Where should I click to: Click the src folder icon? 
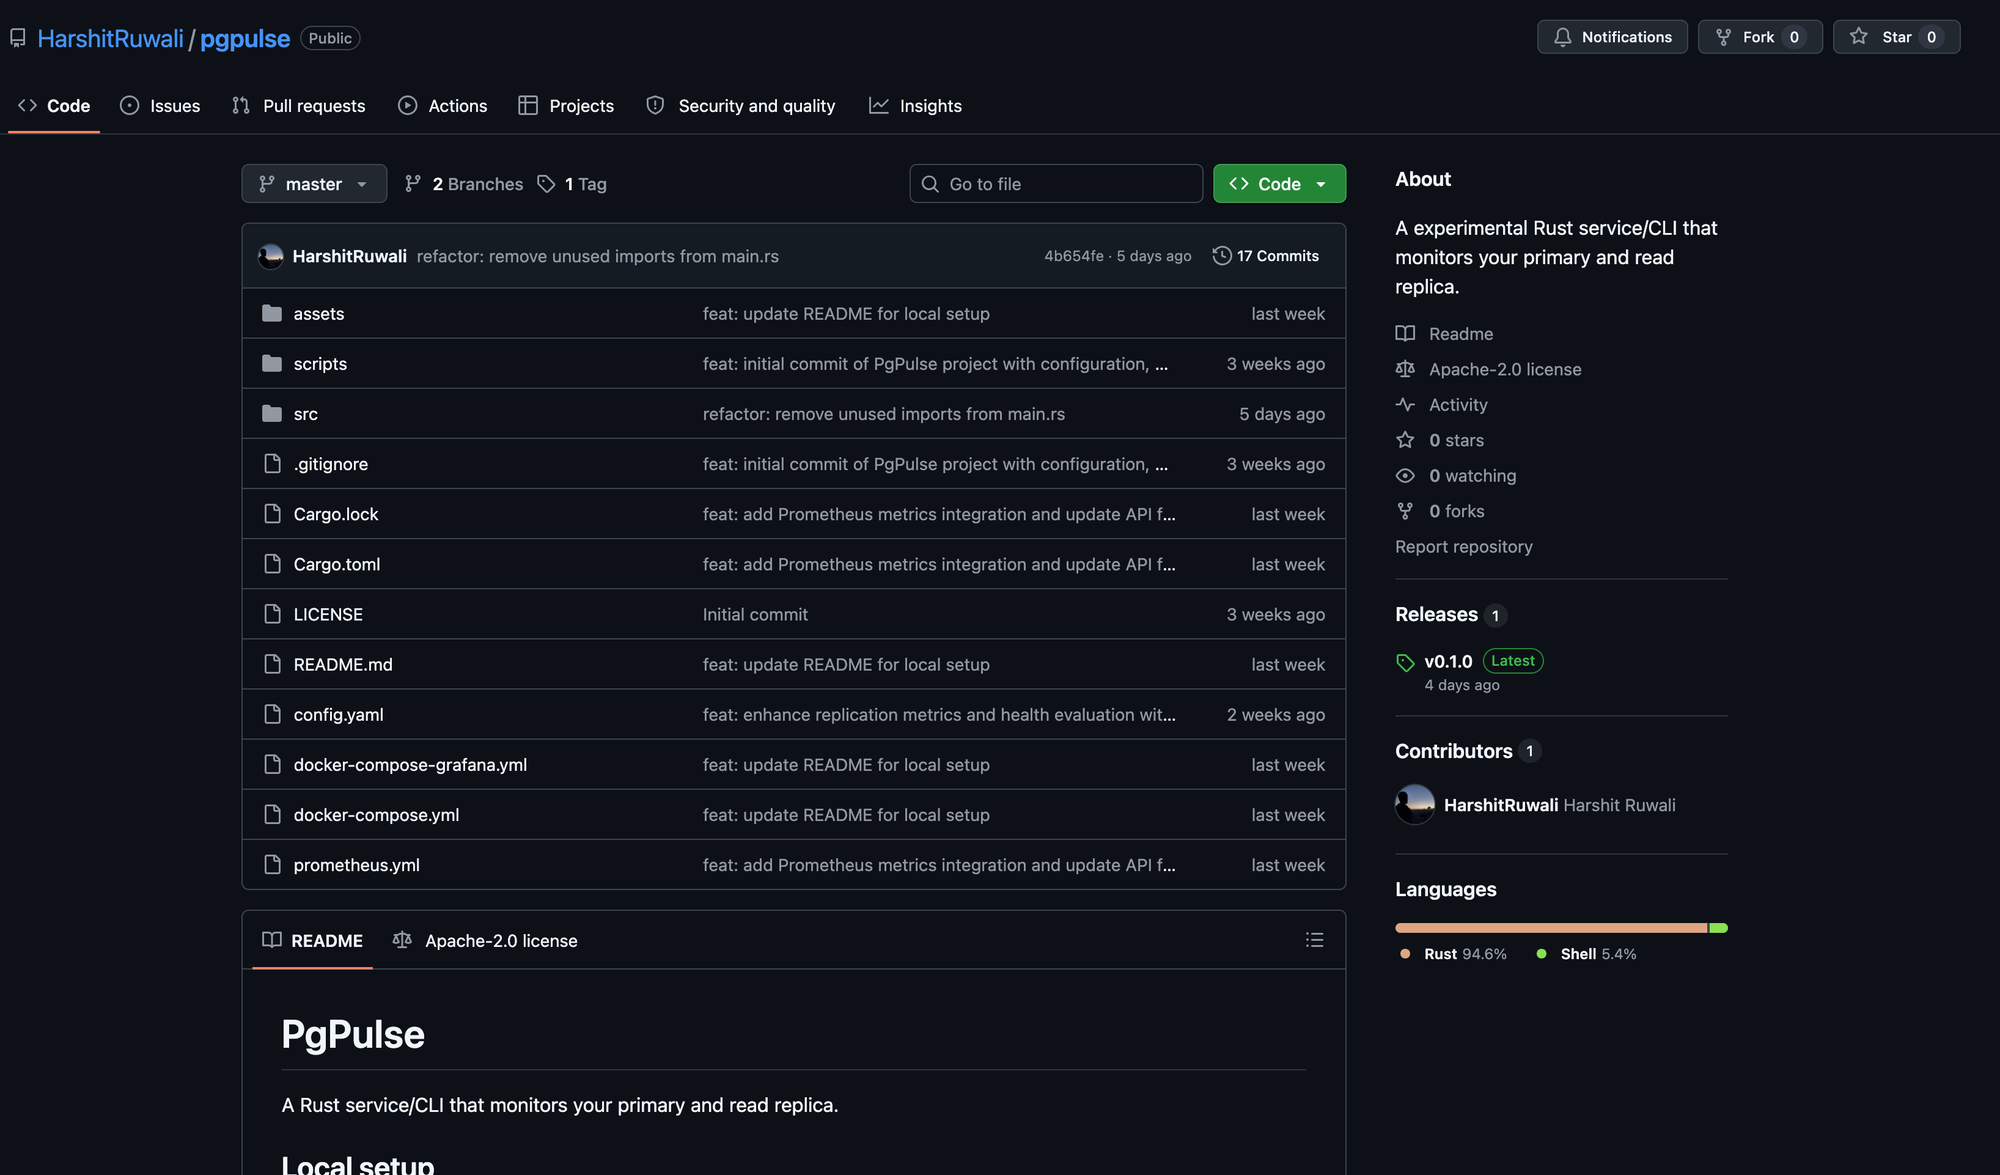[272, 414]
